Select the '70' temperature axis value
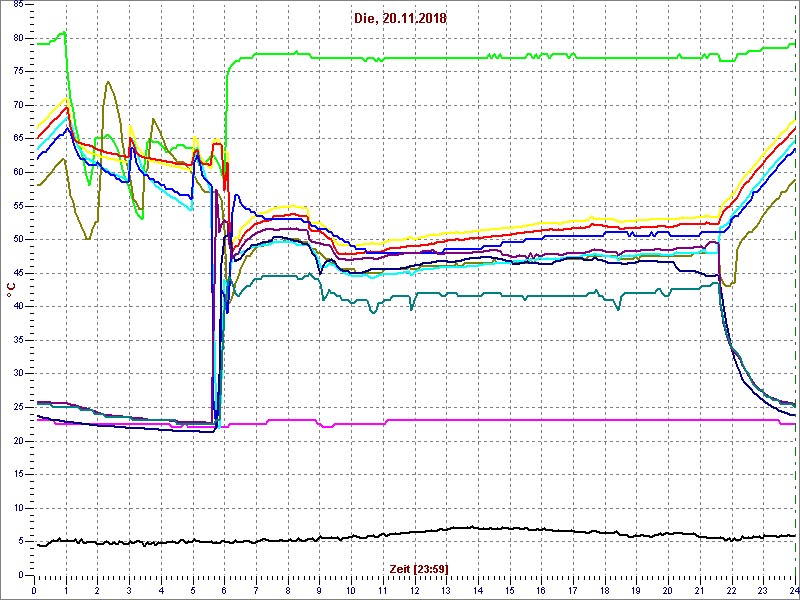 (18, 106)
